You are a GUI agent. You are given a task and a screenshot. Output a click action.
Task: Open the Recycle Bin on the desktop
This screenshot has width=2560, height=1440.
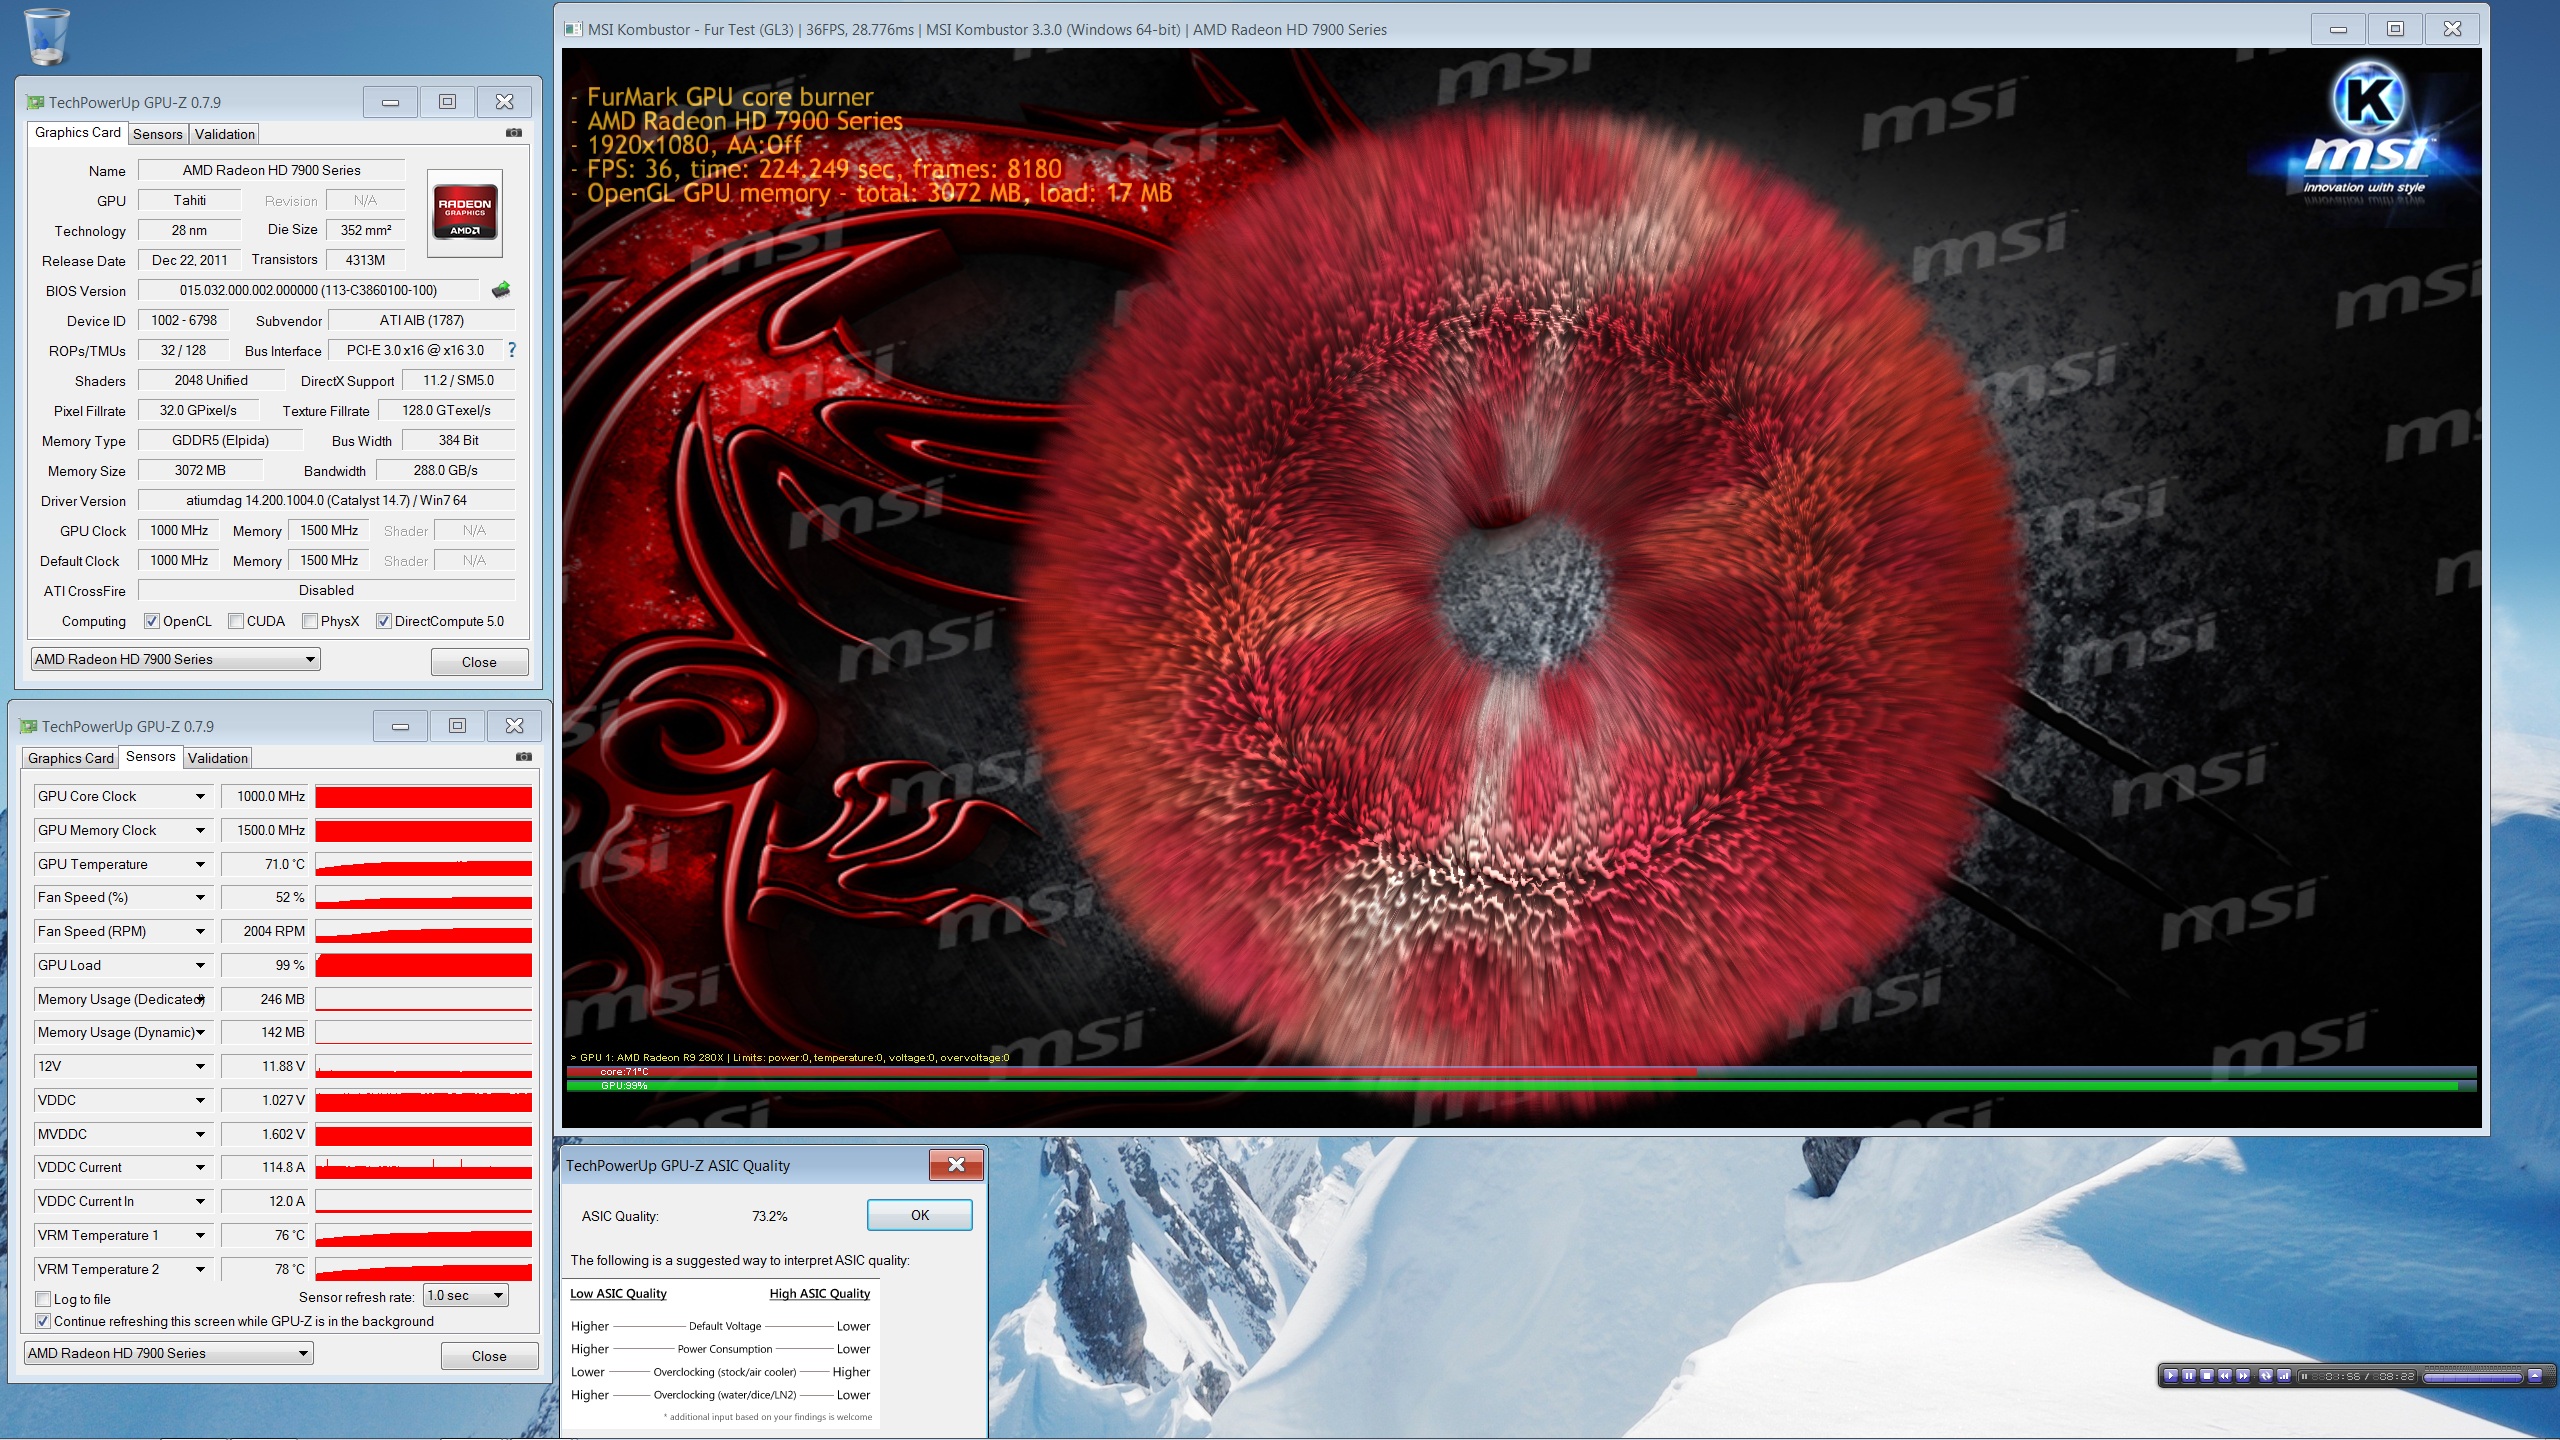(46, 36)
